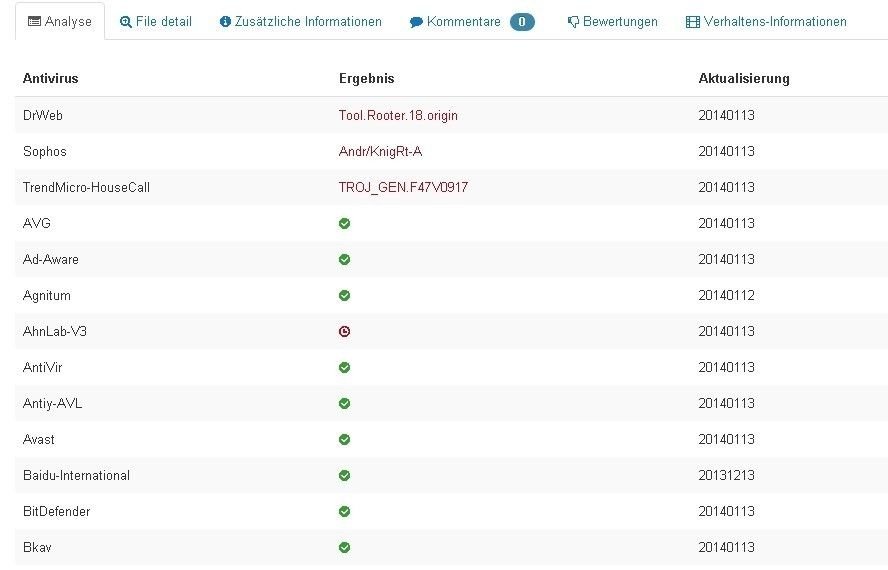Click the Avast antivirus name
This screenshot has width=888, height=570.
pos(39,439)
